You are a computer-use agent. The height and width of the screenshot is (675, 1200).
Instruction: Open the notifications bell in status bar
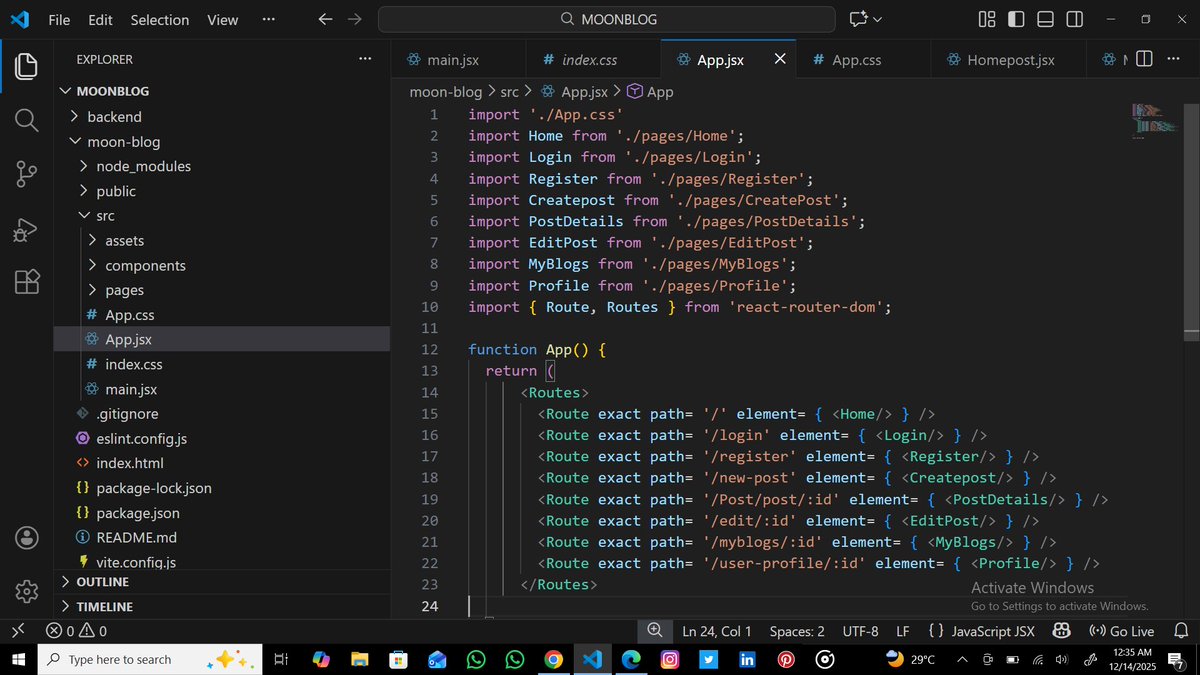[x=1181, y=631]
